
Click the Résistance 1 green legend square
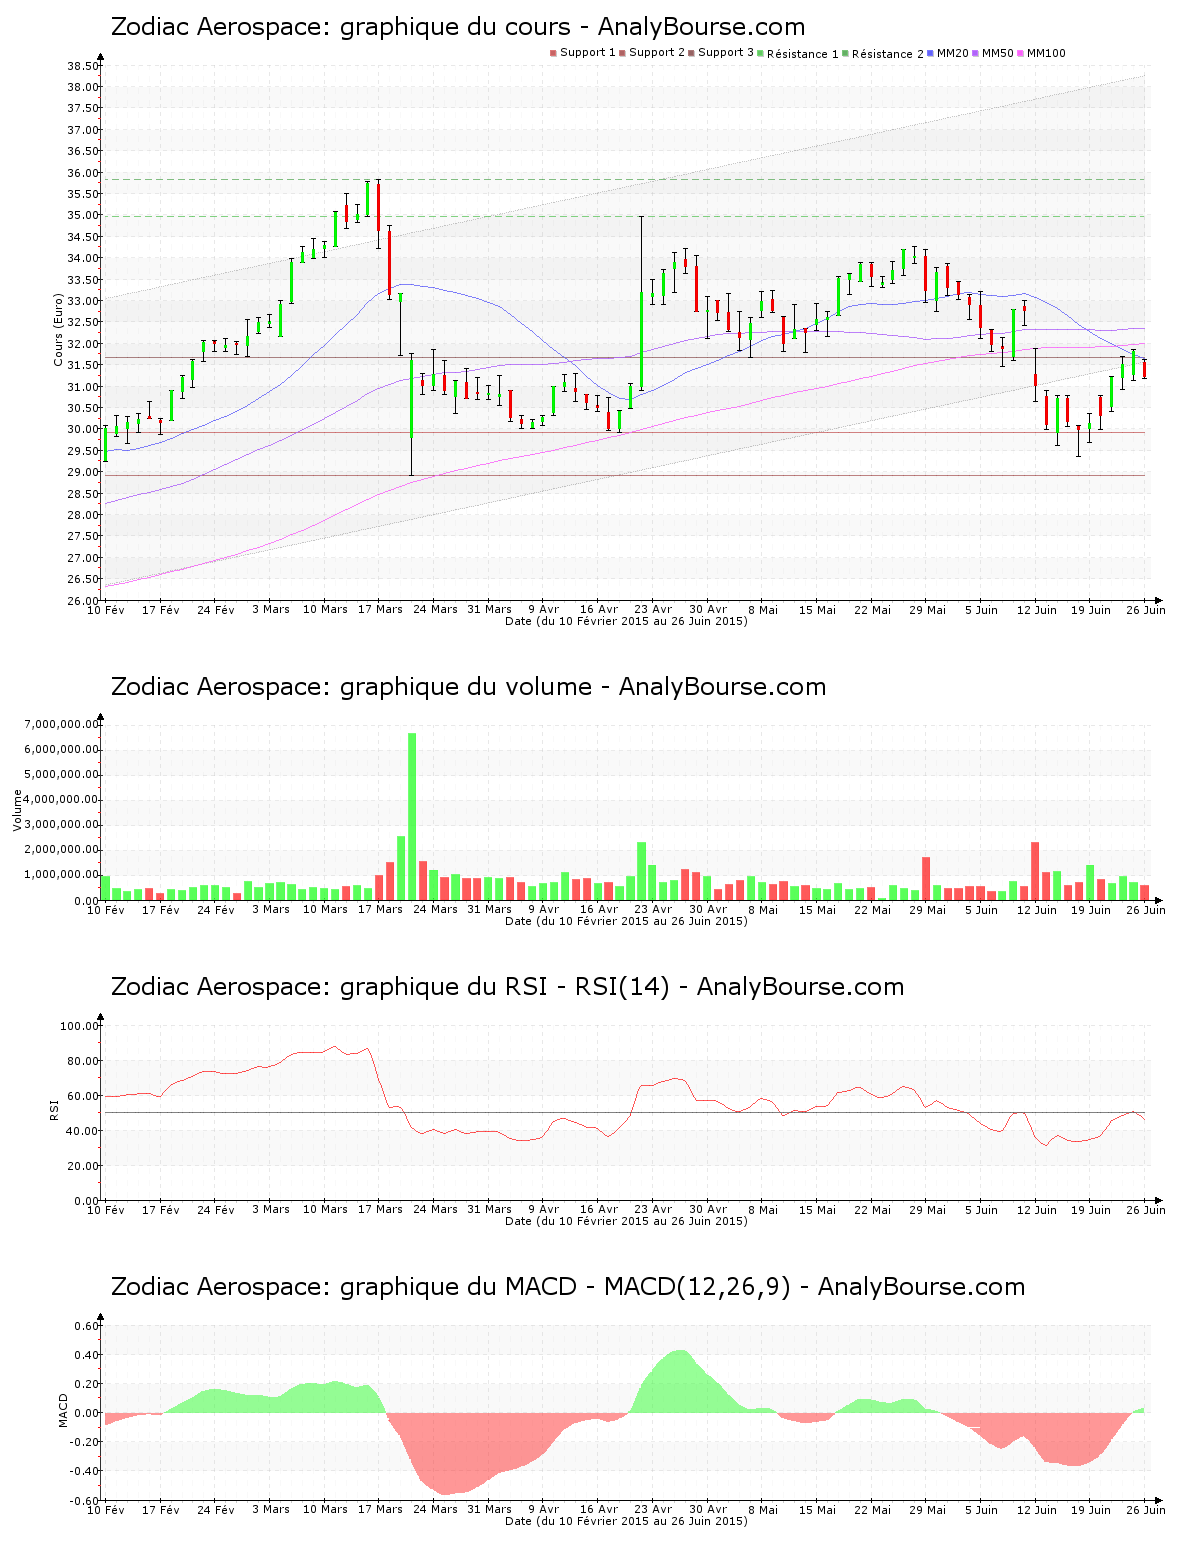click(760, 53)
